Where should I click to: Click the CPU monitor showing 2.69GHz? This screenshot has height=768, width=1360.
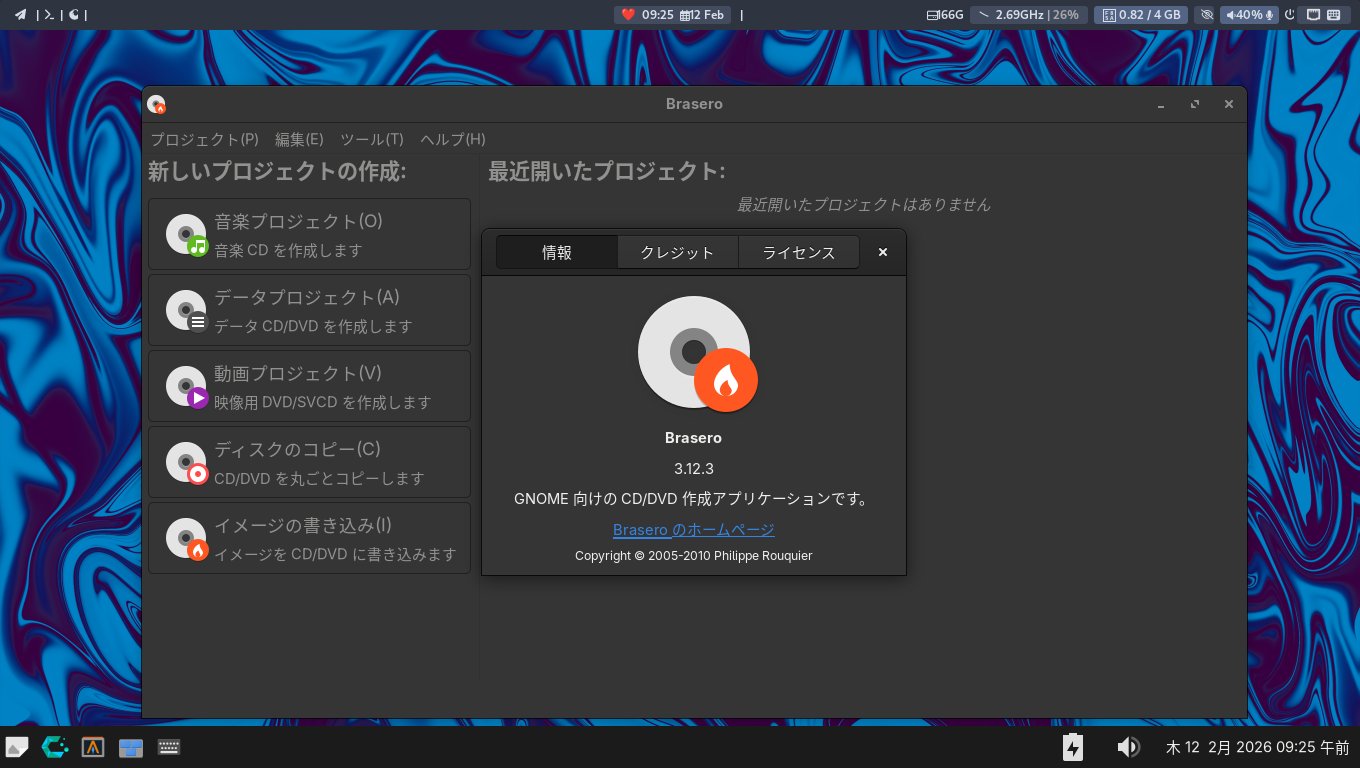(1029, 15)
